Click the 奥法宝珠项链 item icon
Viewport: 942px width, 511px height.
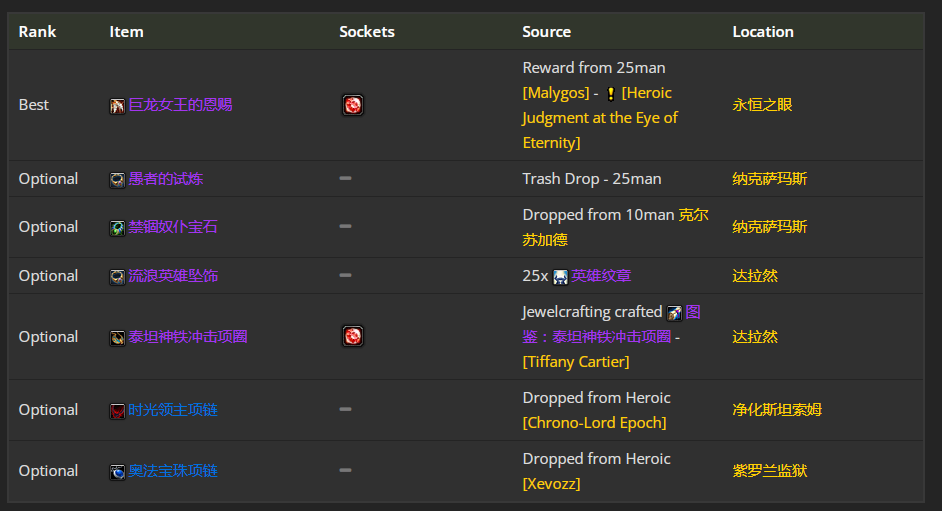(x=117, y=471)
